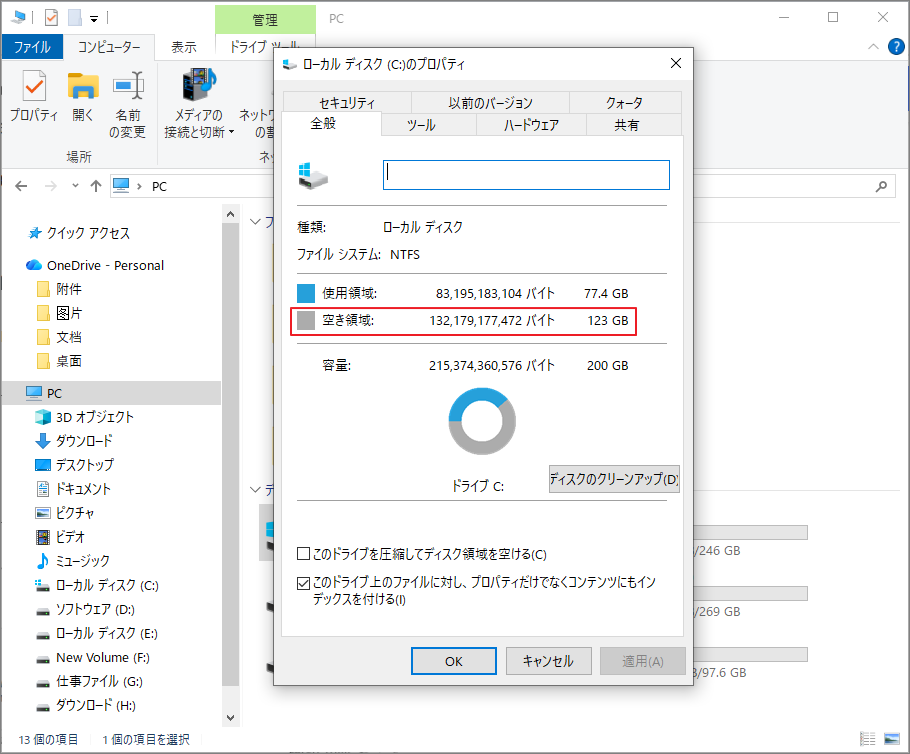910x754 pixels.
Task: Close the properties dialog with X
Action: (676, 63)
